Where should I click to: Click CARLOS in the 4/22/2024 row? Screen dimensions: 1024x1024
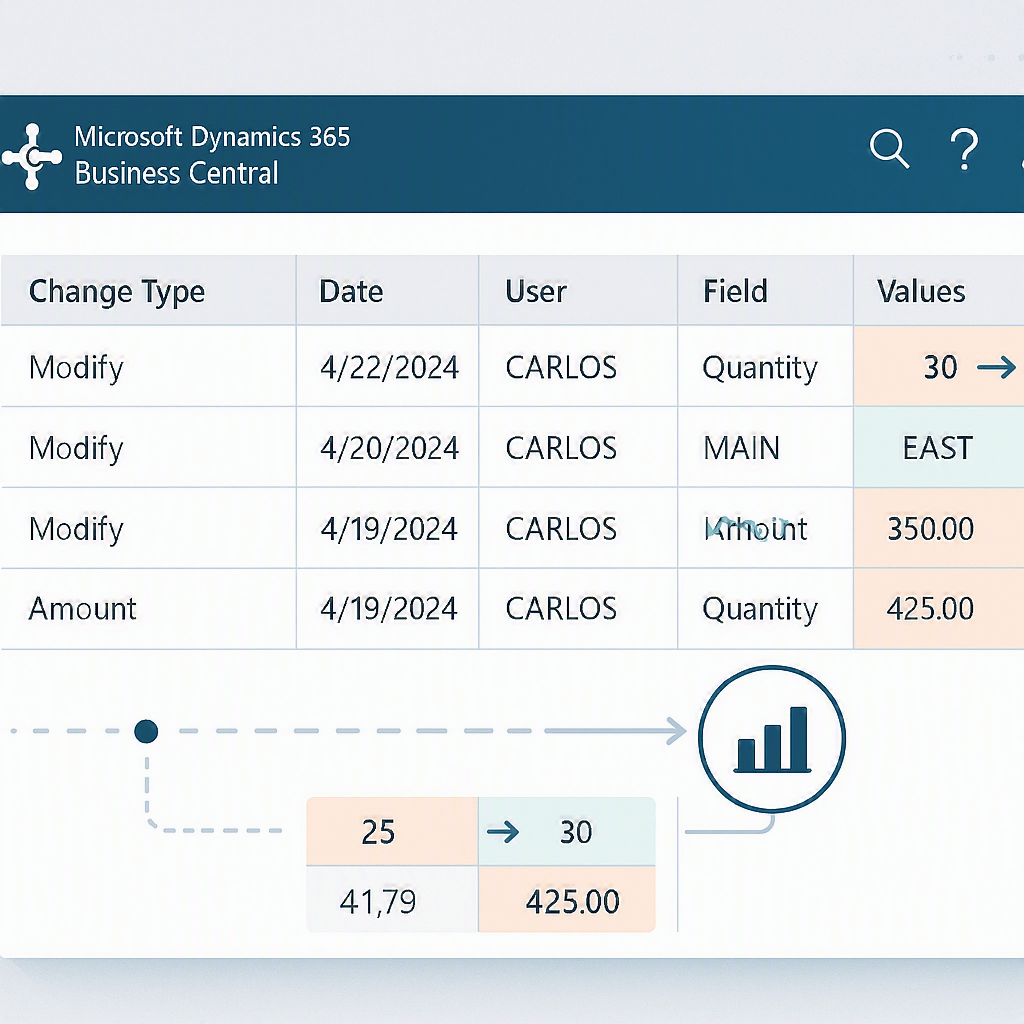562,367
